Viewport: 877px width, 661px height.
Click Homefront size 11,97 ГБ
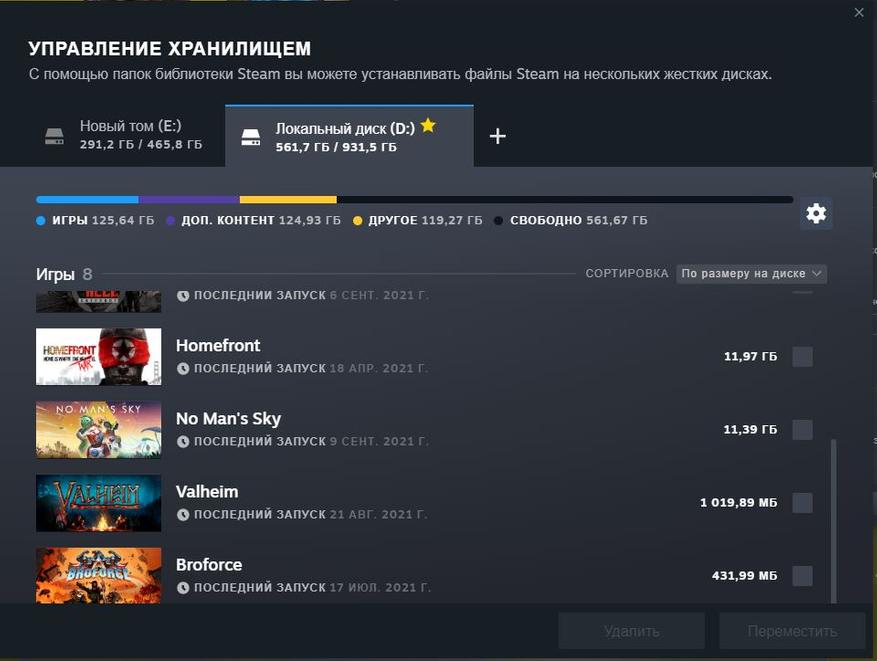click(751, 357)
